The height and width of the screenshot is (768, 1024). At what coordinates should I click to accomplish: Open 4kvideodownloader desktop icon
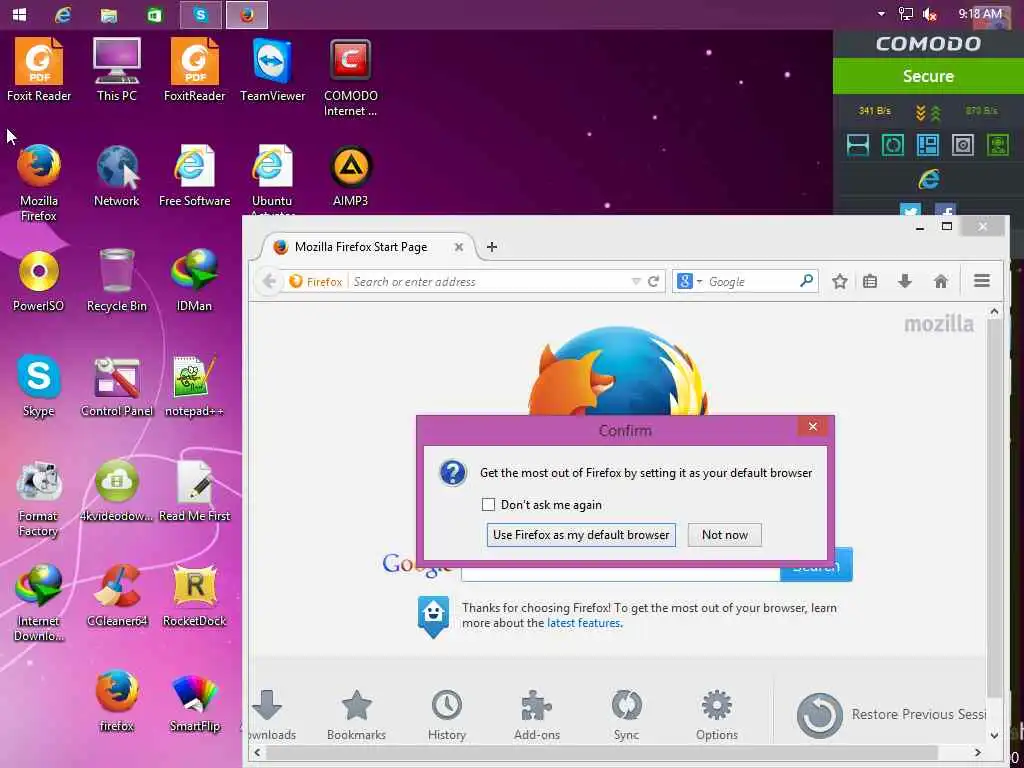[116, 491]
